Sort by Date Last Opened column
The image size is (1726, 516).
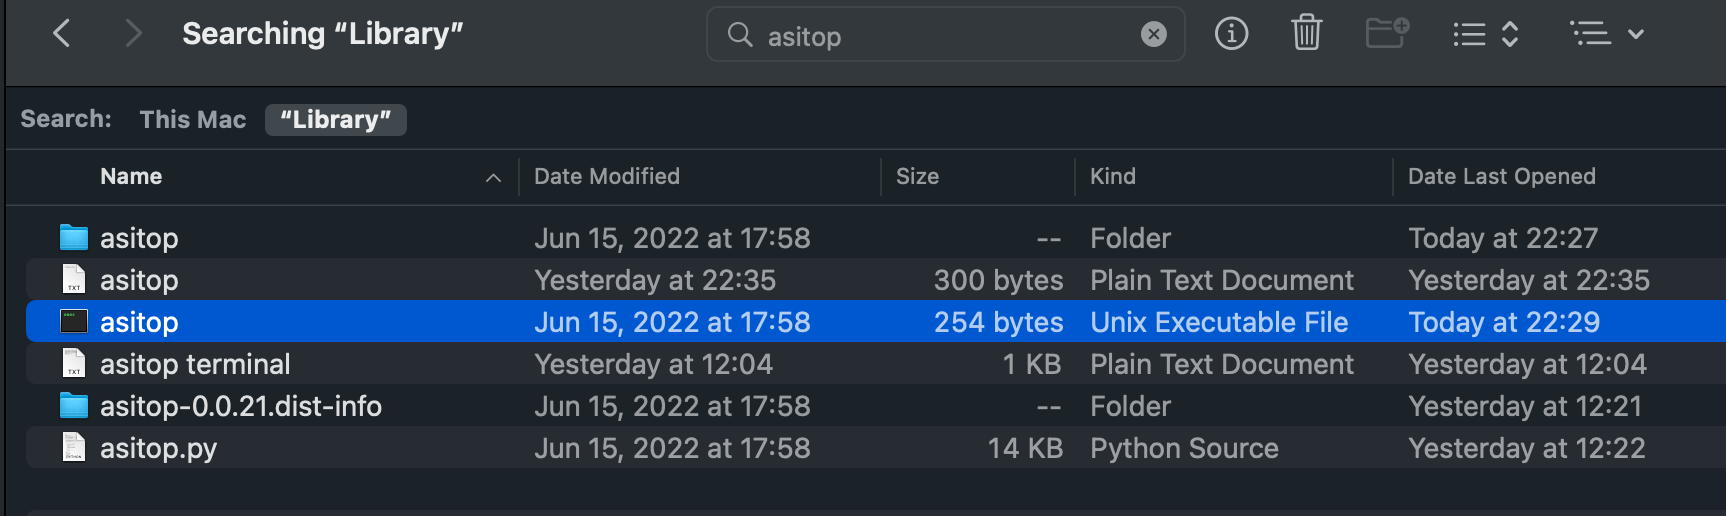coord(1501,177)
